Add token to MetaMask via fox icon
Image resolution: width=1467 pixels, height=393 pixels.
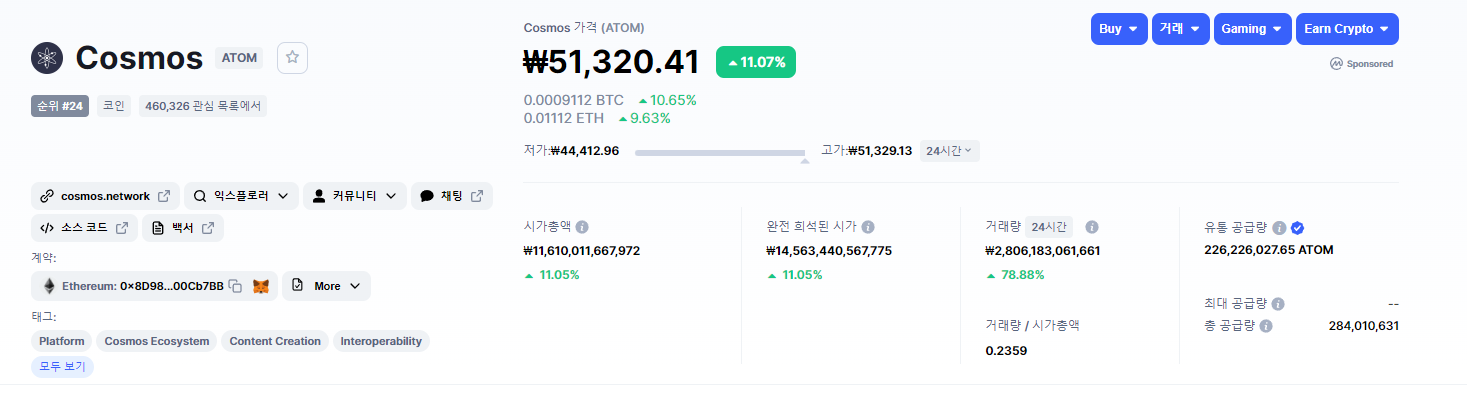coord(261,286)
